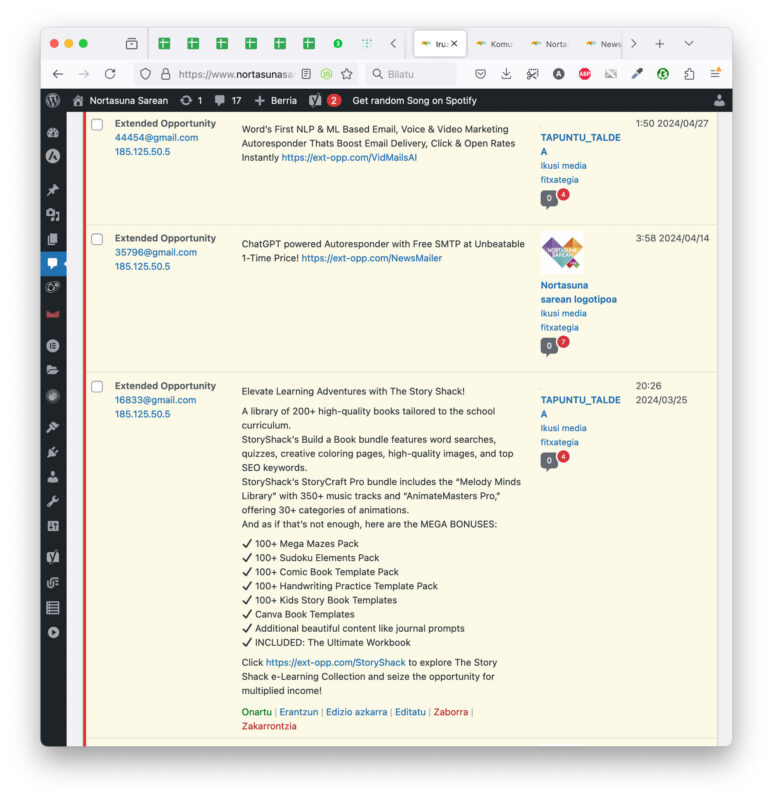The height and width of the screenshot is (800, 773).
Task: Open the extensions puzzle icon
Action: click(x=689, y=74)
